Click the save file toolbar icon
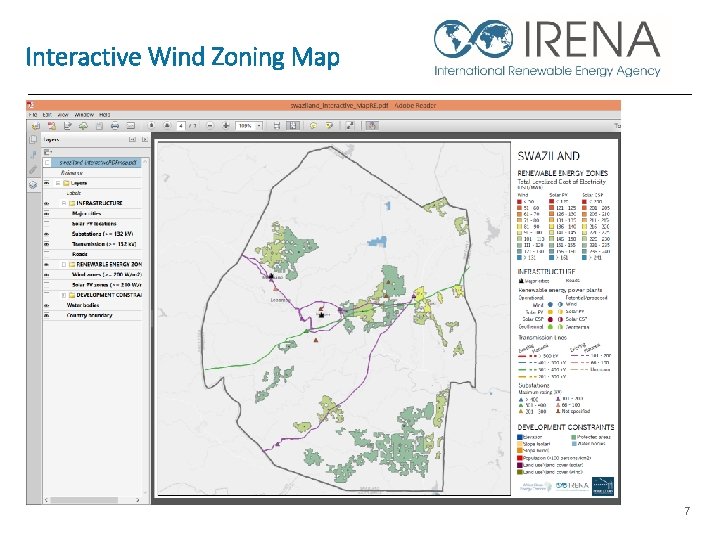 [99, 126]
